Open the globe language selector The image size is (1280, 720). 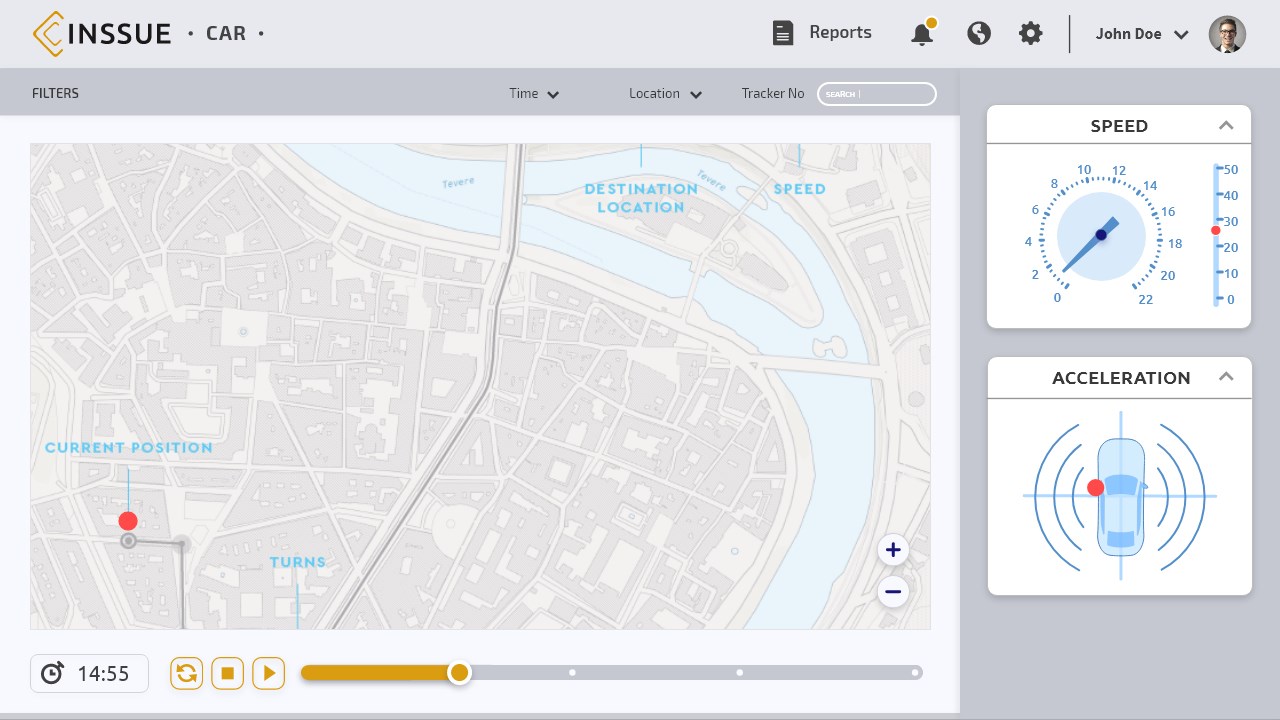pos(979,33)
